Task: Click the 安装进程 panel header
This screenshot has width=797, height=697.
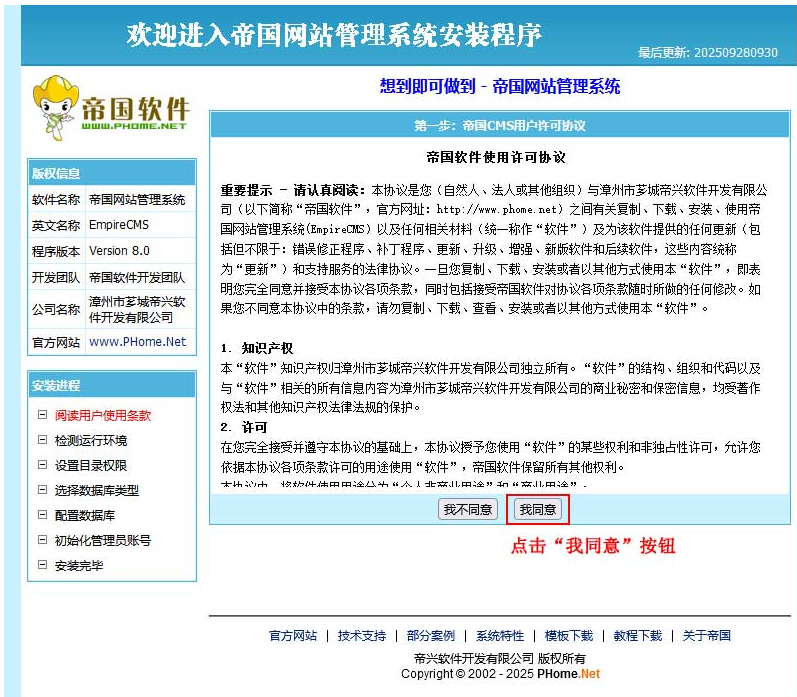Action: tap(111, 385)
